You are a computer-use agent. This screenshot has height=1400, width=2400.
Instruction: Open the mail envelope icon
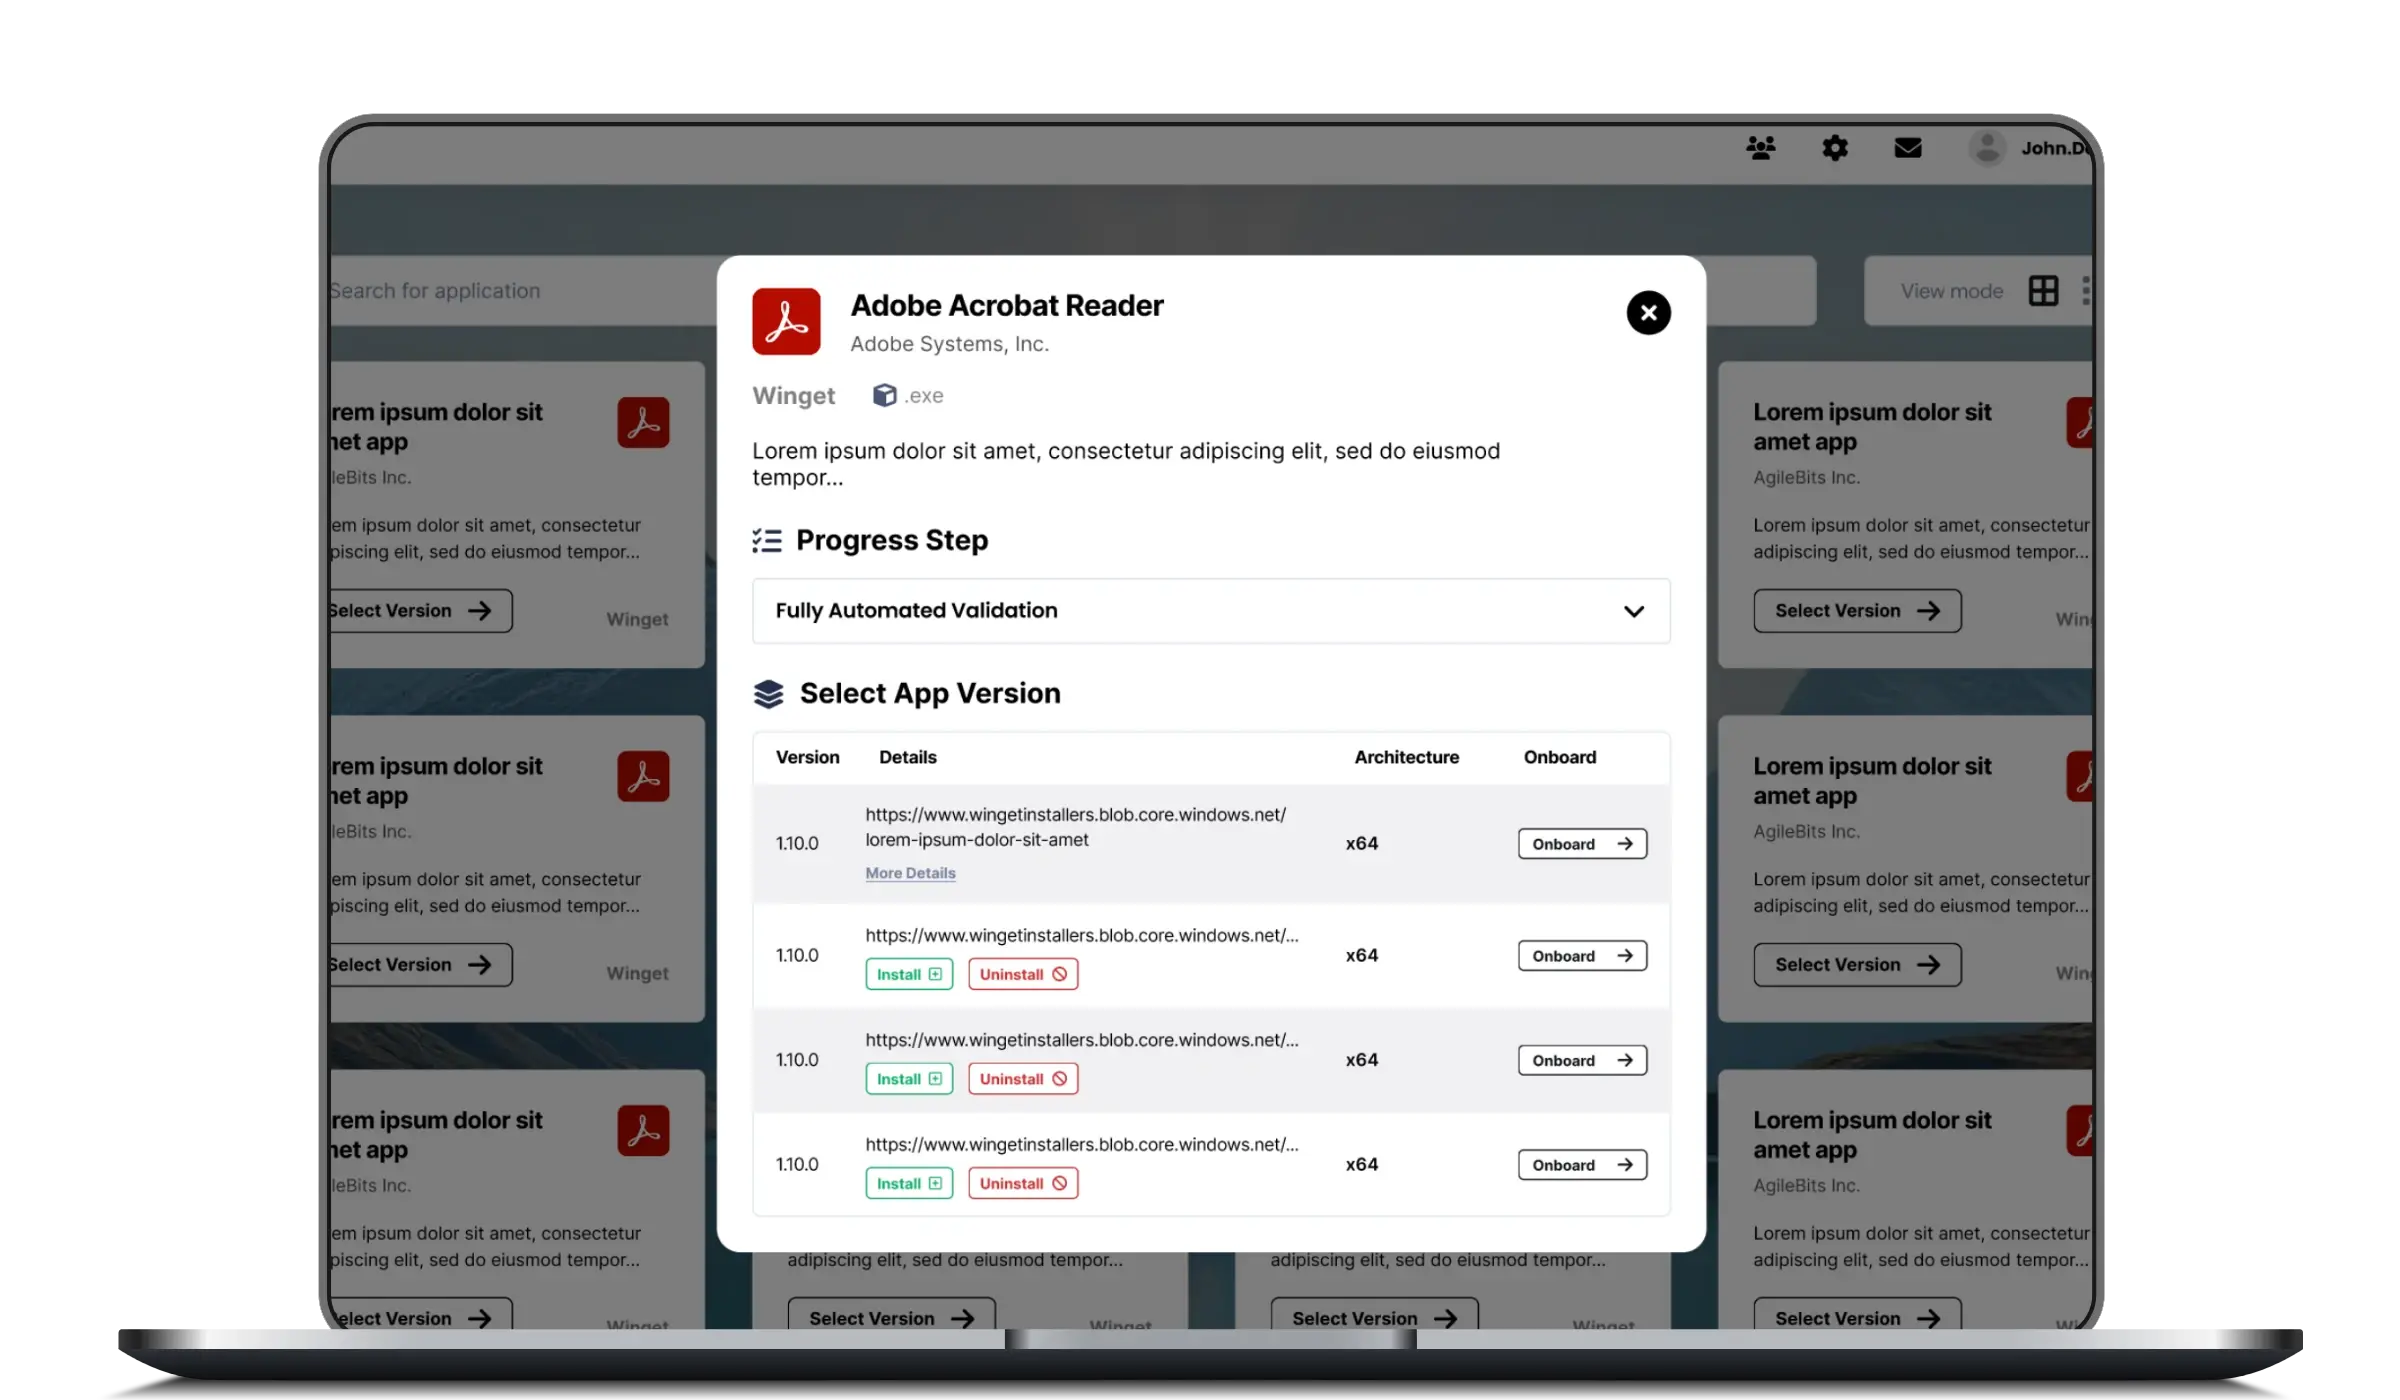pyautogui.click(x=1908, y=148)
